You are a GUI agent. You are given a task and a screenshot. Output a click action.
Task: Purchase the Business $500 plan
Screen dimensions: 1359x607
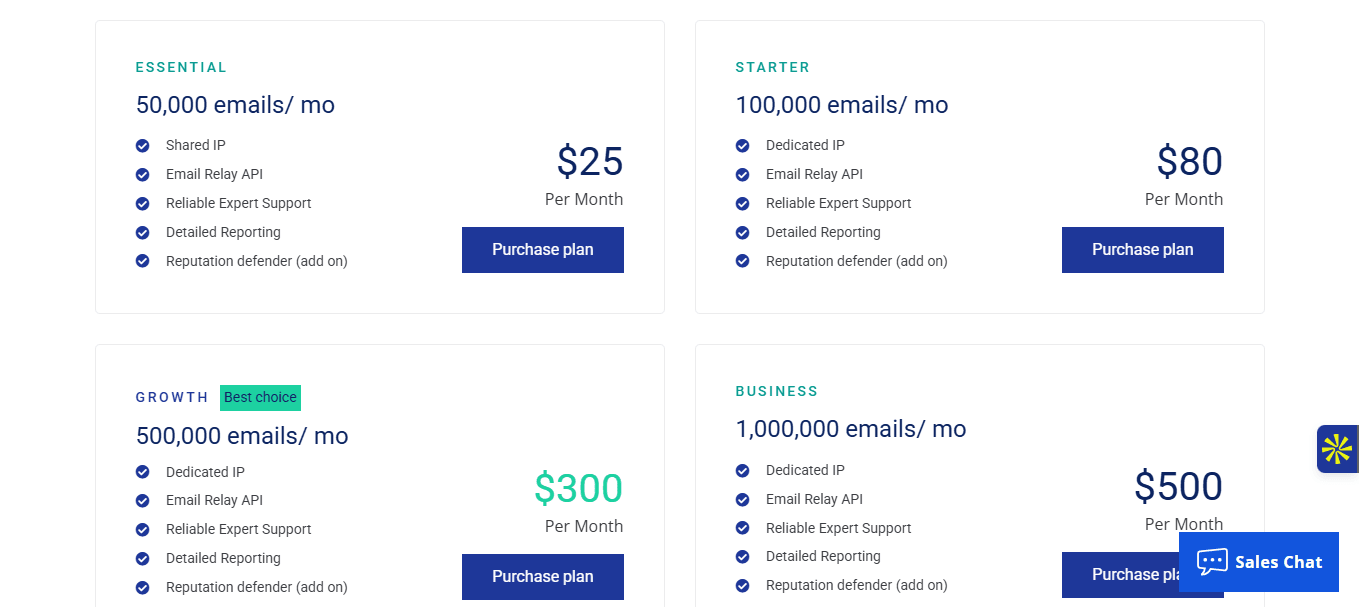click(x=1120, y=575)
